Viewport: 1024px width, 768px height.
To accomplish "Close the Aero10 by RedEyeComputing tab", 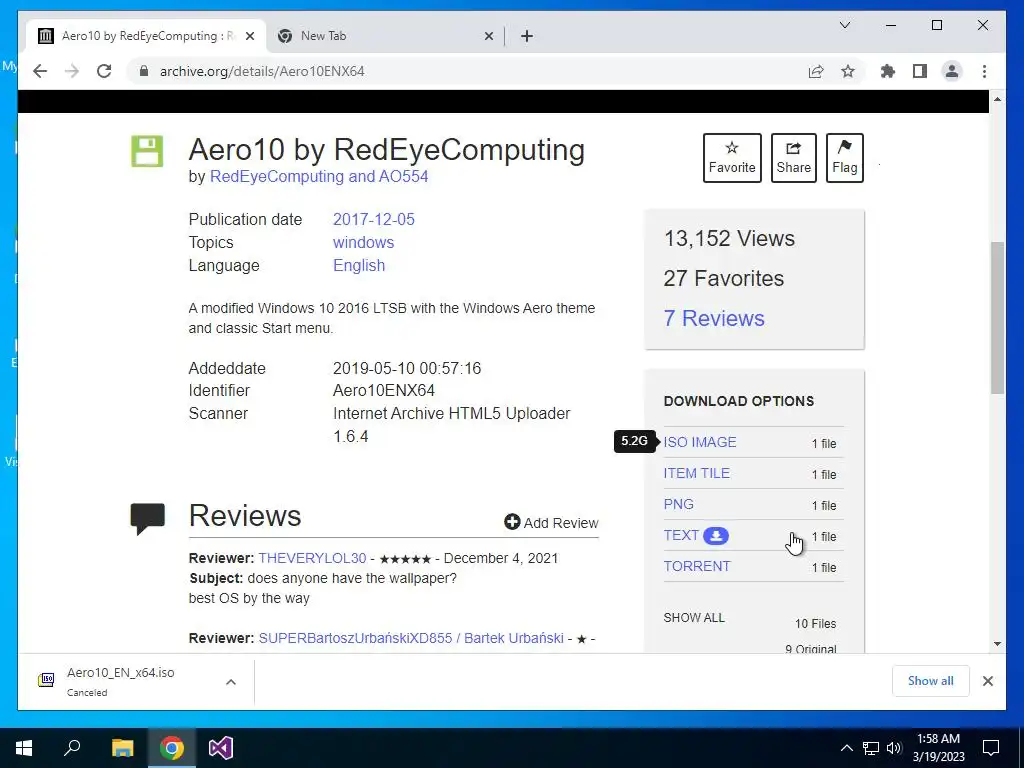I will point(249,36).
